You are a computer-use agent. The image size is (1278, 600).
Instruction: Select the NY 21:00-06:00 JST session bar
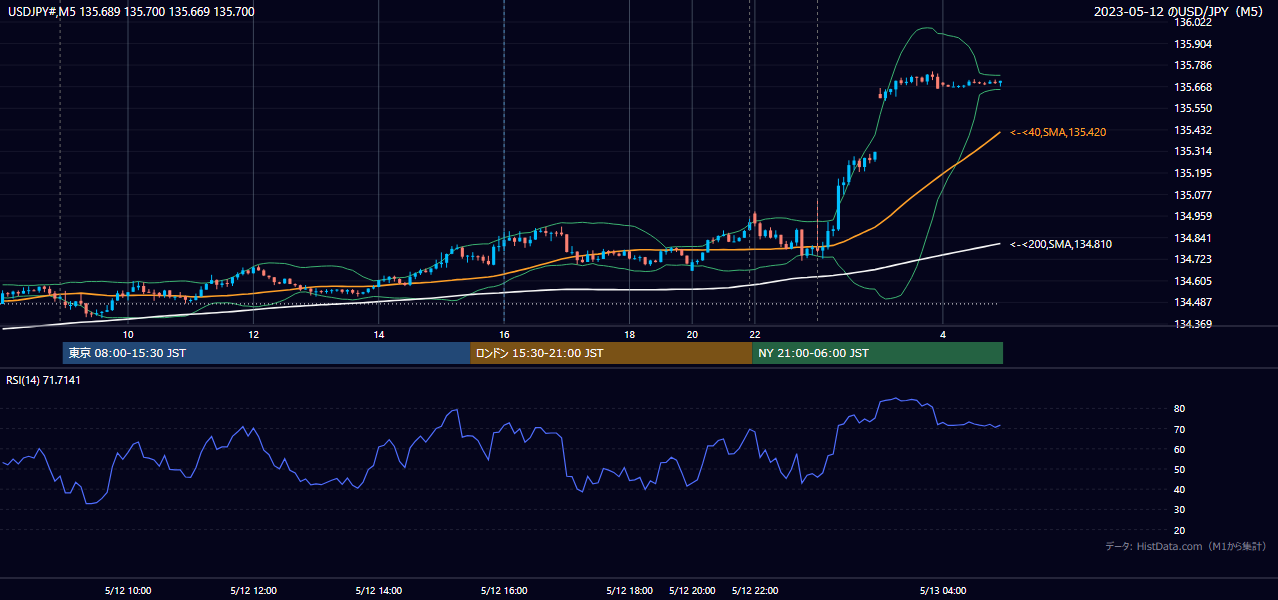pyautogui.click(x=877, y=353)
